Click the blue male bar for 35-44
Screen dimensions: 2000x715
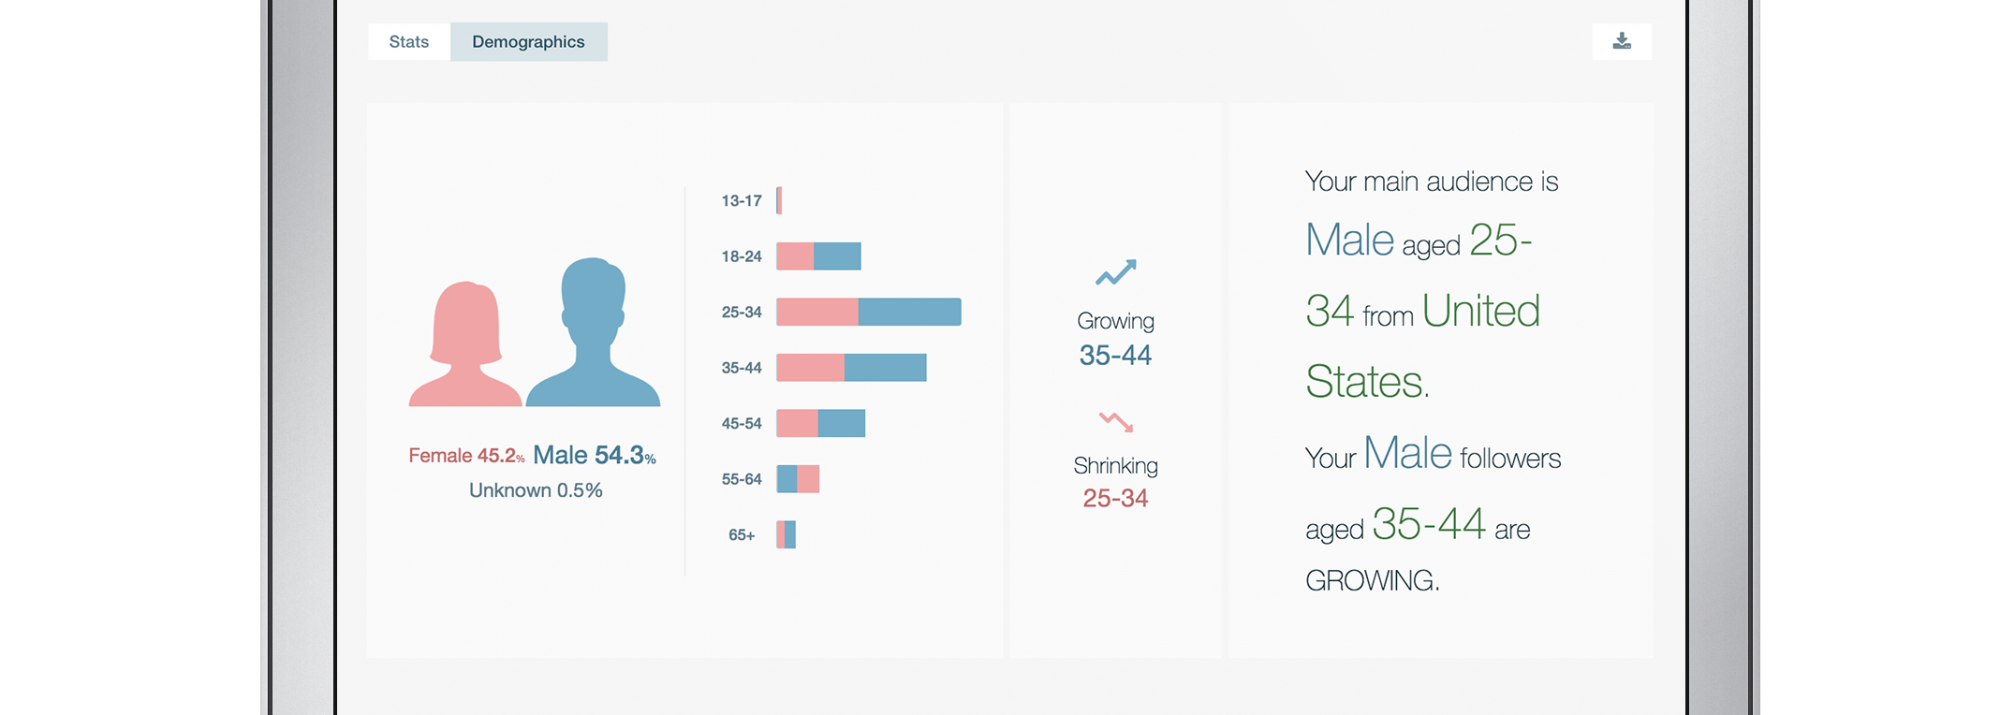pyautogui.click(x=885, y=368)
